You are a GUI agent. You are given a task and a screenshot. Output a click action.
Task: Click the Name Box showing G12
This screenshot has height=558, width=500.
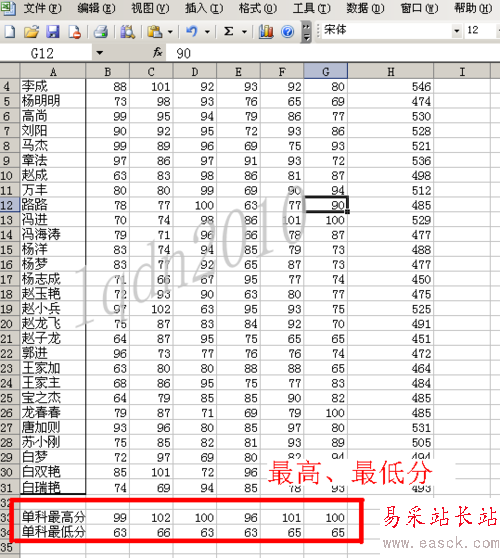(46, 53)
